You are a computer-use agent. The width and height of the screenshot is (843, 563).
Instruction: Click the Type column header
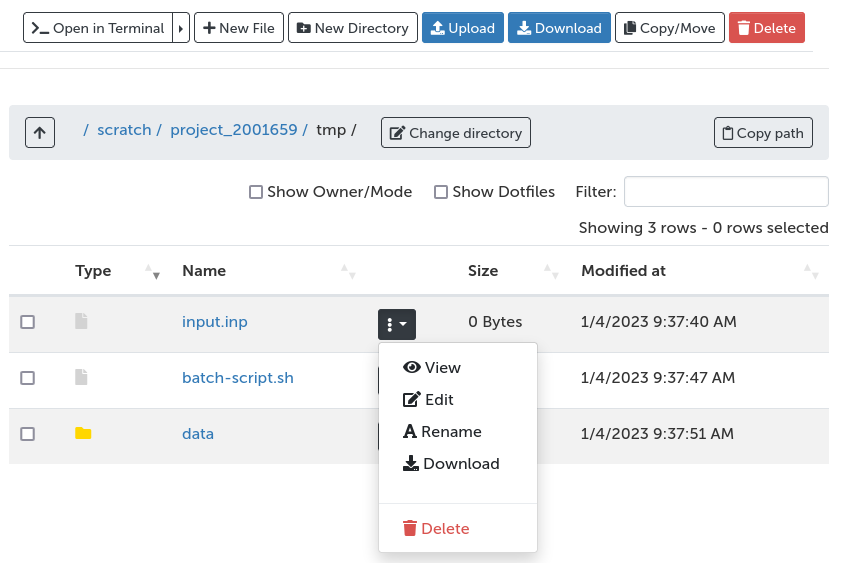tap(93, 271)
